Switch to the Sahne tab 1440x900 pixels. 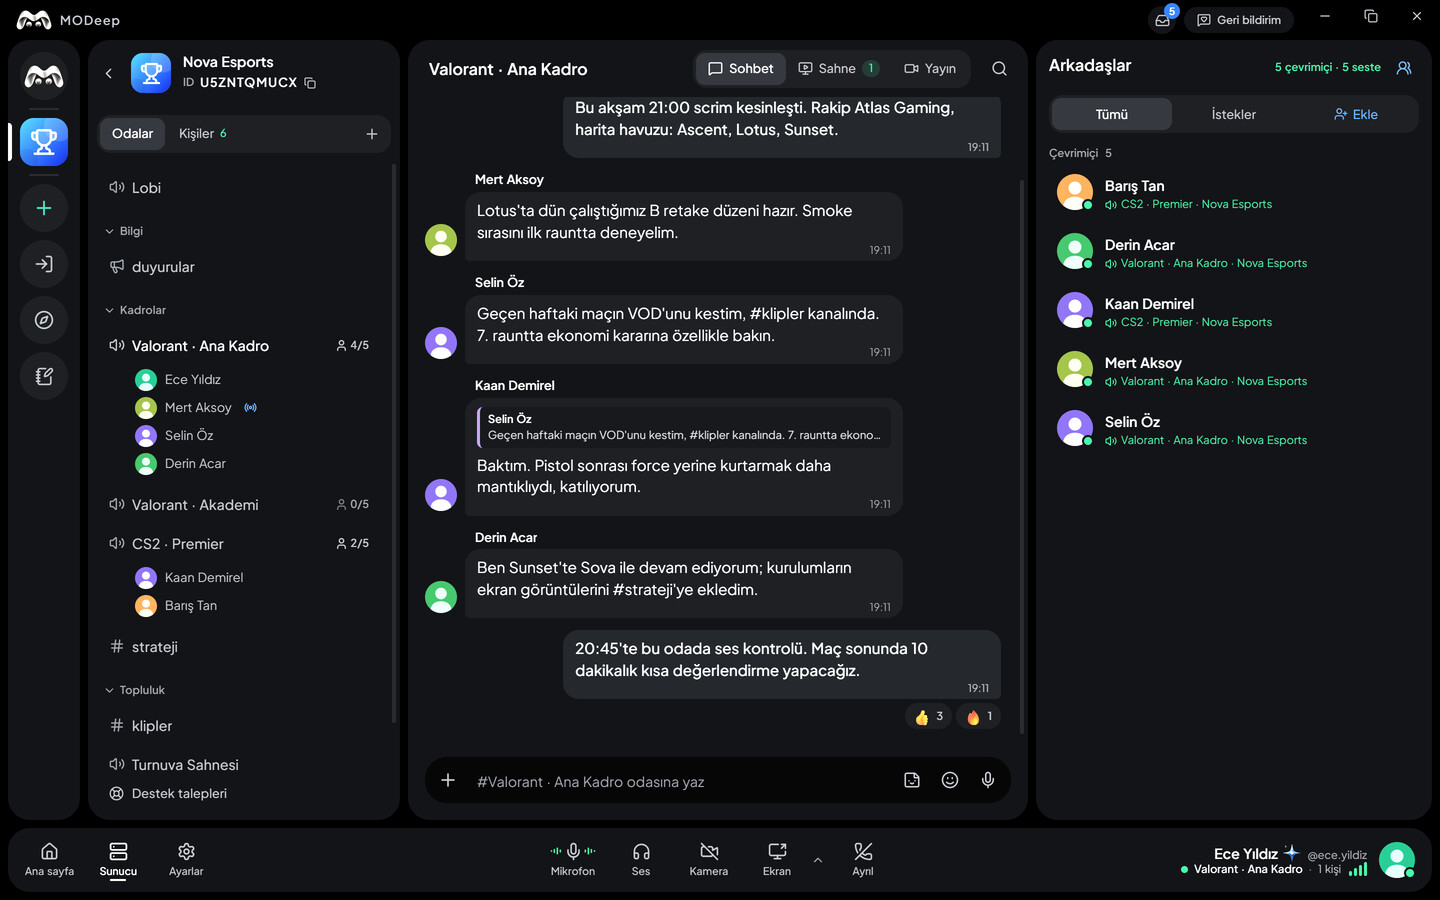838,69
